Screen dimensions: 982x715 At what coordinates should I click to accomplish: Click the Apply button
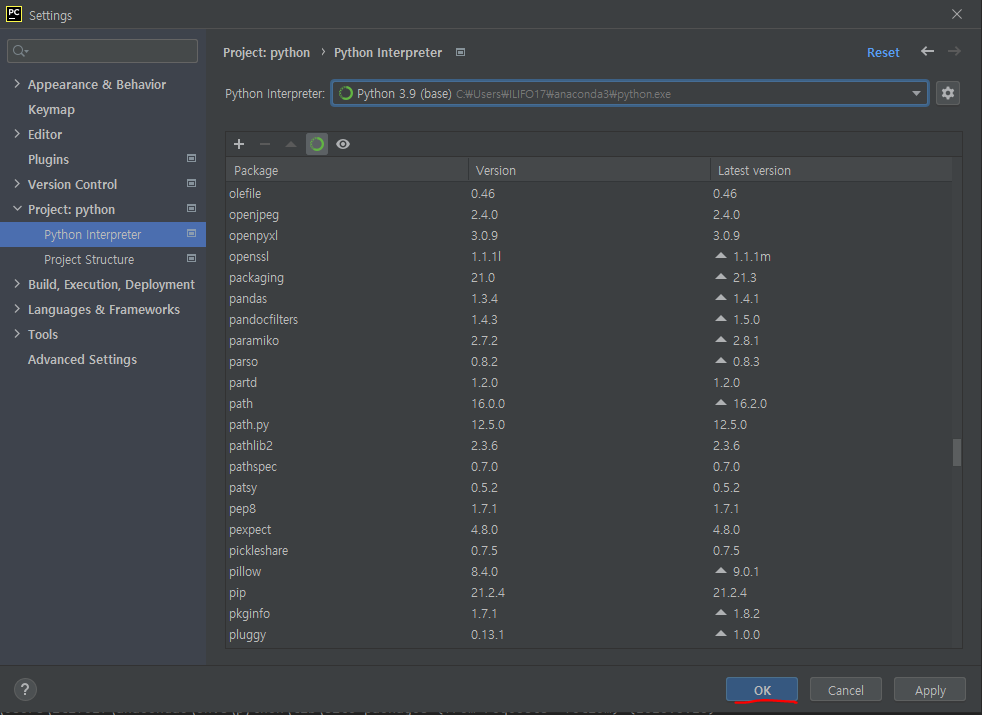pos(929,690)
